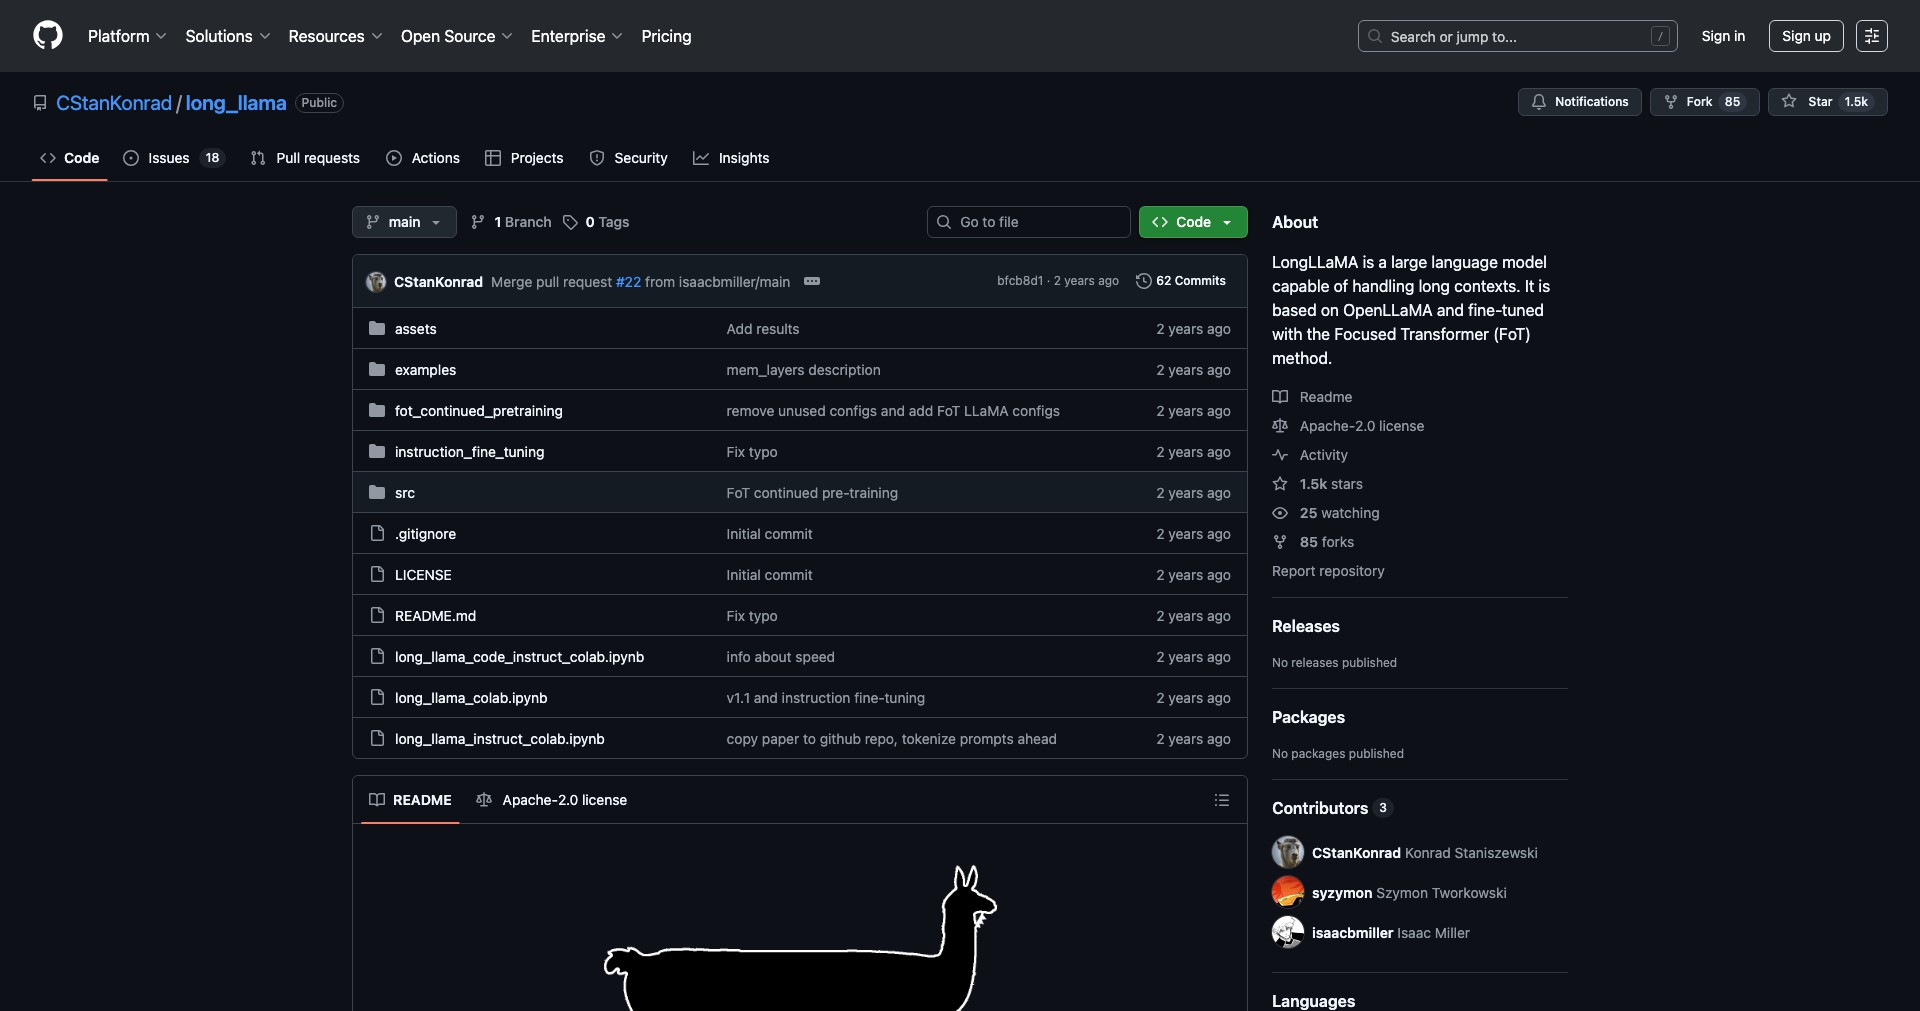Viewport: 1920px width, 1011px height.
Task: Open the assets folder
Action: point(415,329)
